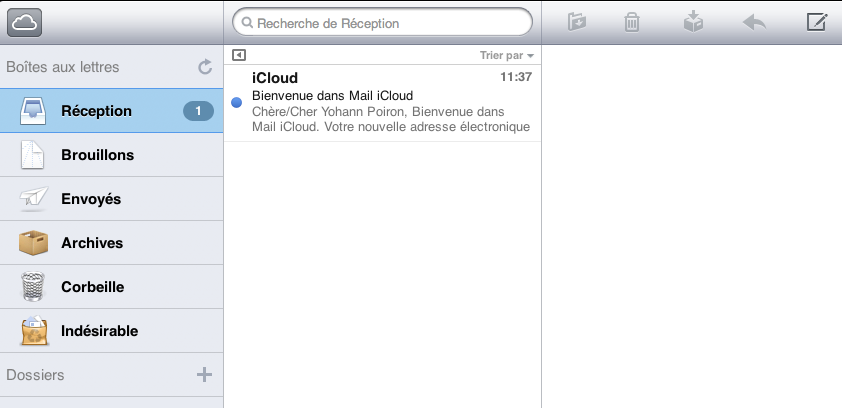Click the Recherche de Réception search field
The width and height of the screenshot is (842, 408).
tap(382, 22)
